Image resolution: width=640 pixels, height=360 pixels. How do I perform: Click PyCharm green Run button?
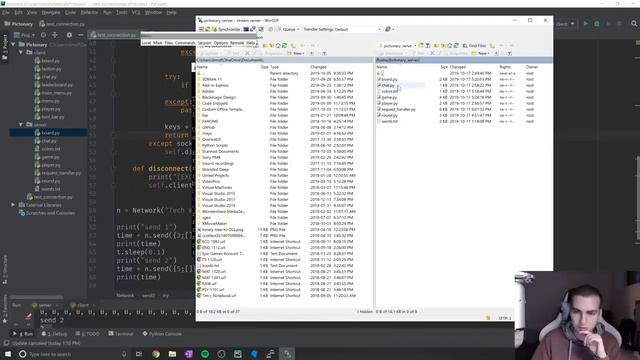coord(585,24)
